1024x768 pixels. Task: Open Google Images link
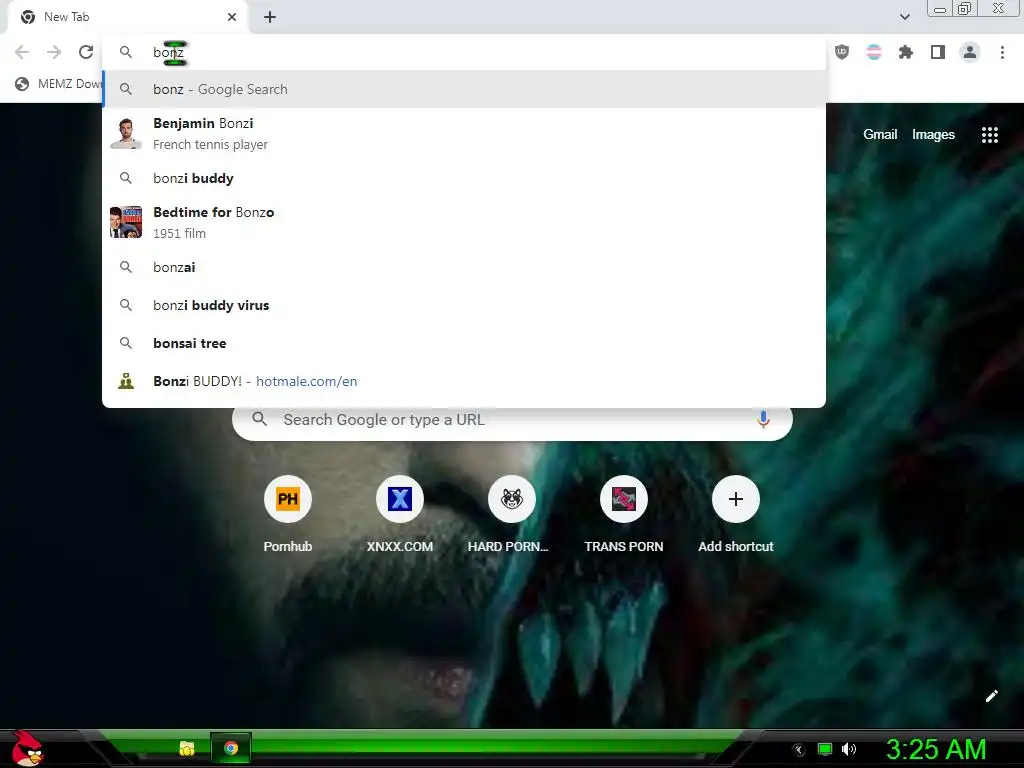click(x=933, y=135)
